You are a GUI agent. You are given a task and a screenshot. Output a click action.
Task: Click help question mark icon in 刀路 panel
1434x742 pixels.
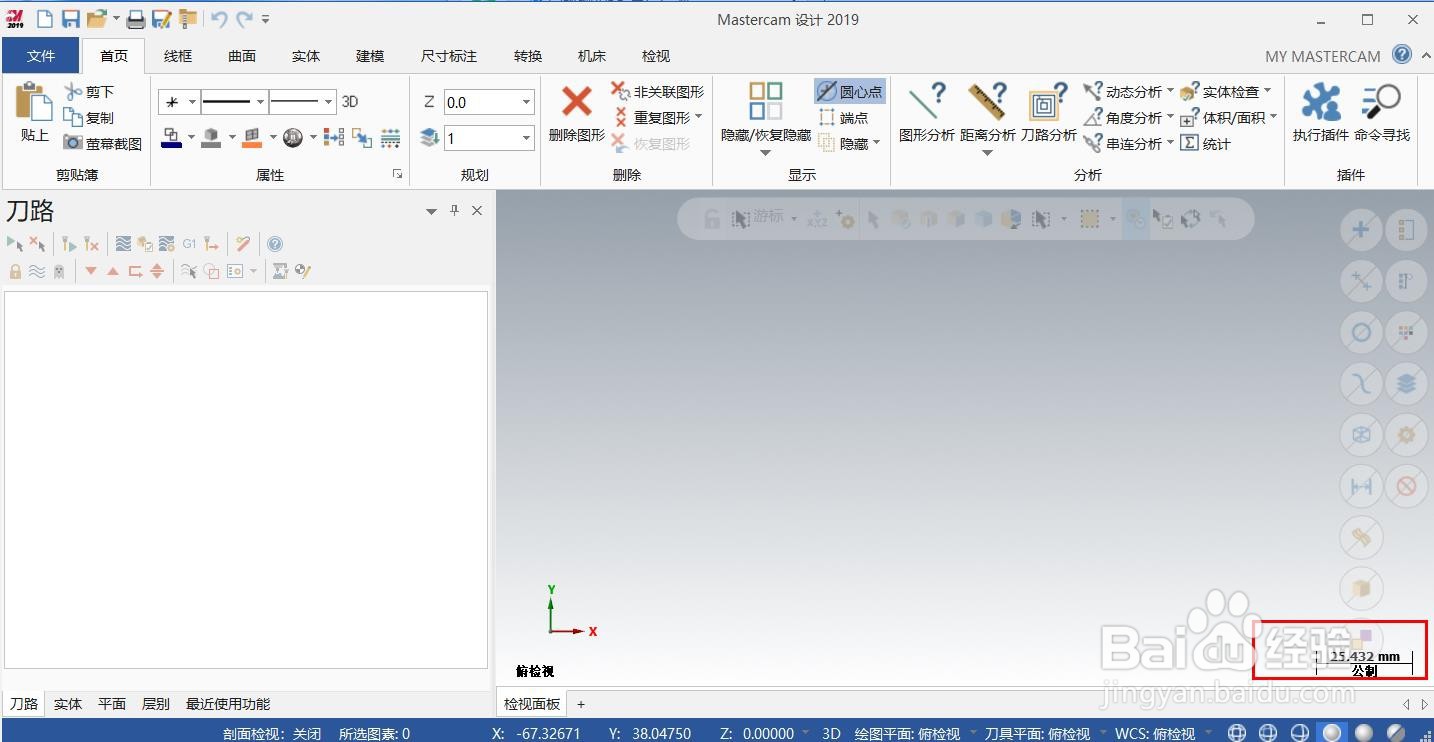275,243
